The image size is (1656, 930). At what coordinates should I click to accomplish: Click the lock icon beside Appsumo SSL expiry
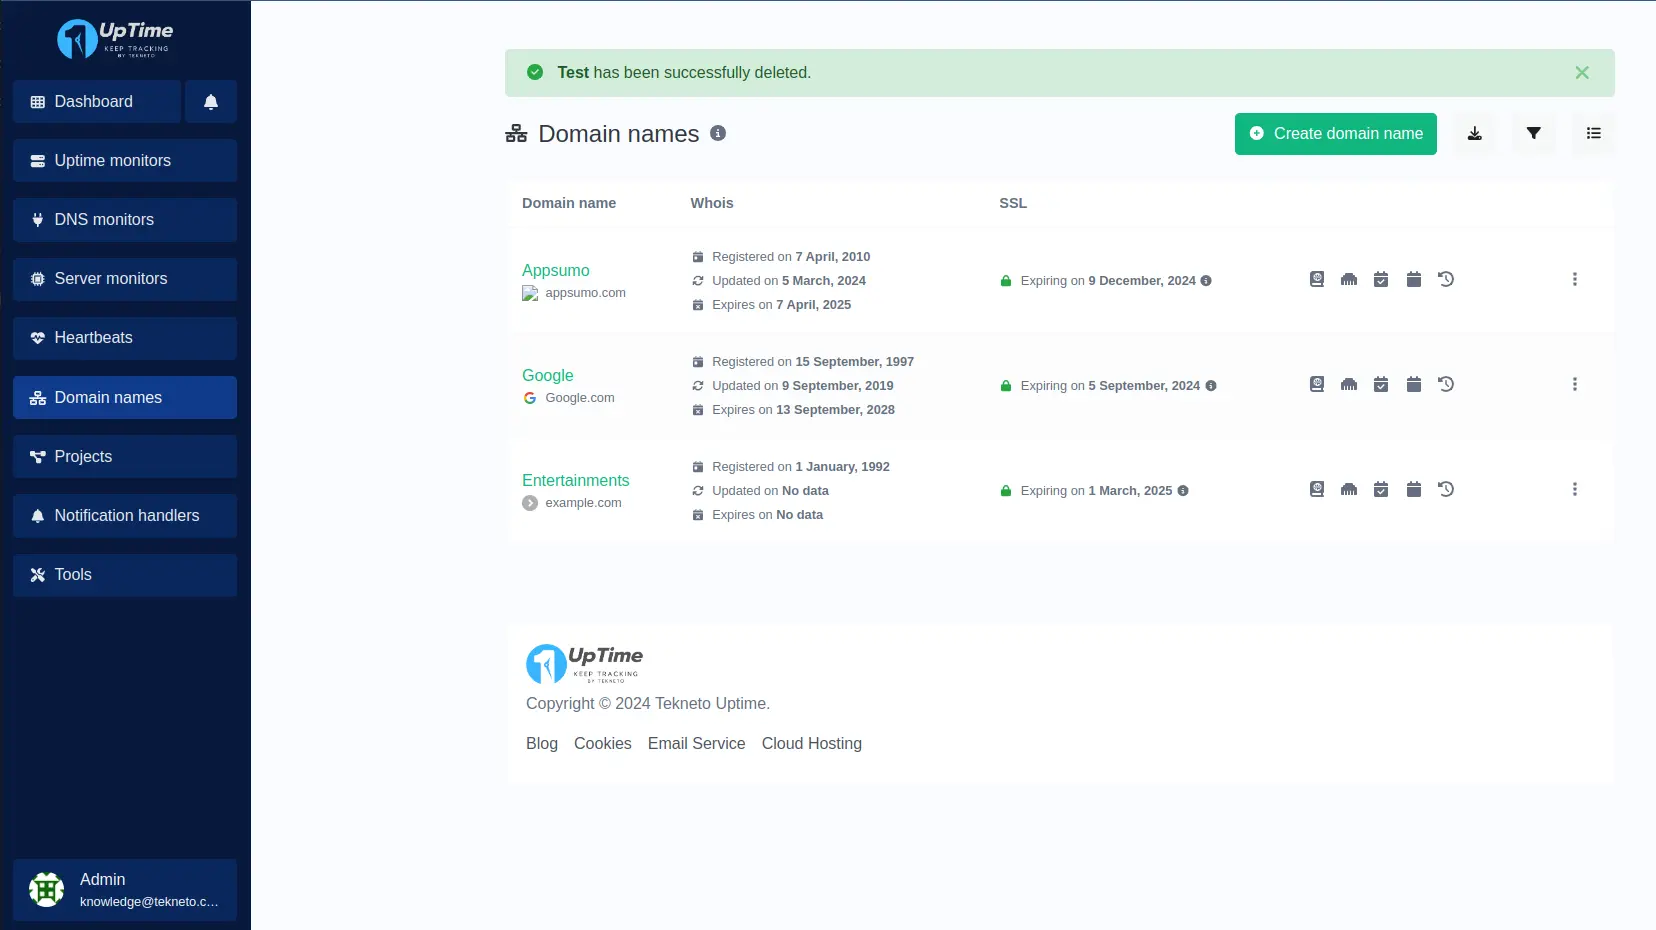1005,281
